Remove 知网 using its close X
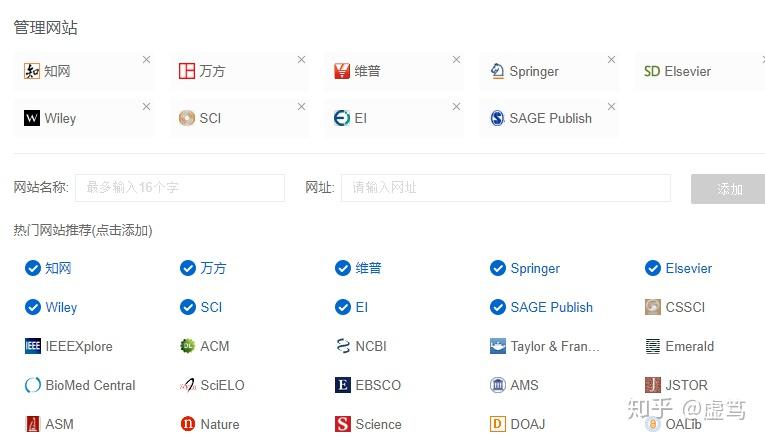Image resolution: width=765 pixels, height=441 pixels. [x=146, y=60]
